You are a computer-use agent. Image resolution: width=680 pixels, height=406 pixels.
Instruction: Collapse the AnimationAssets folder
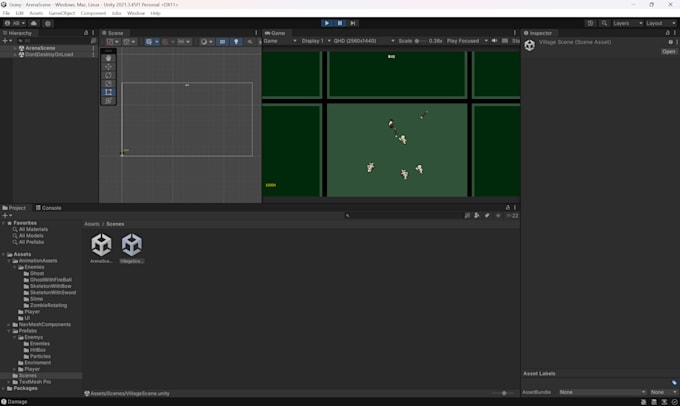[9, 261]
